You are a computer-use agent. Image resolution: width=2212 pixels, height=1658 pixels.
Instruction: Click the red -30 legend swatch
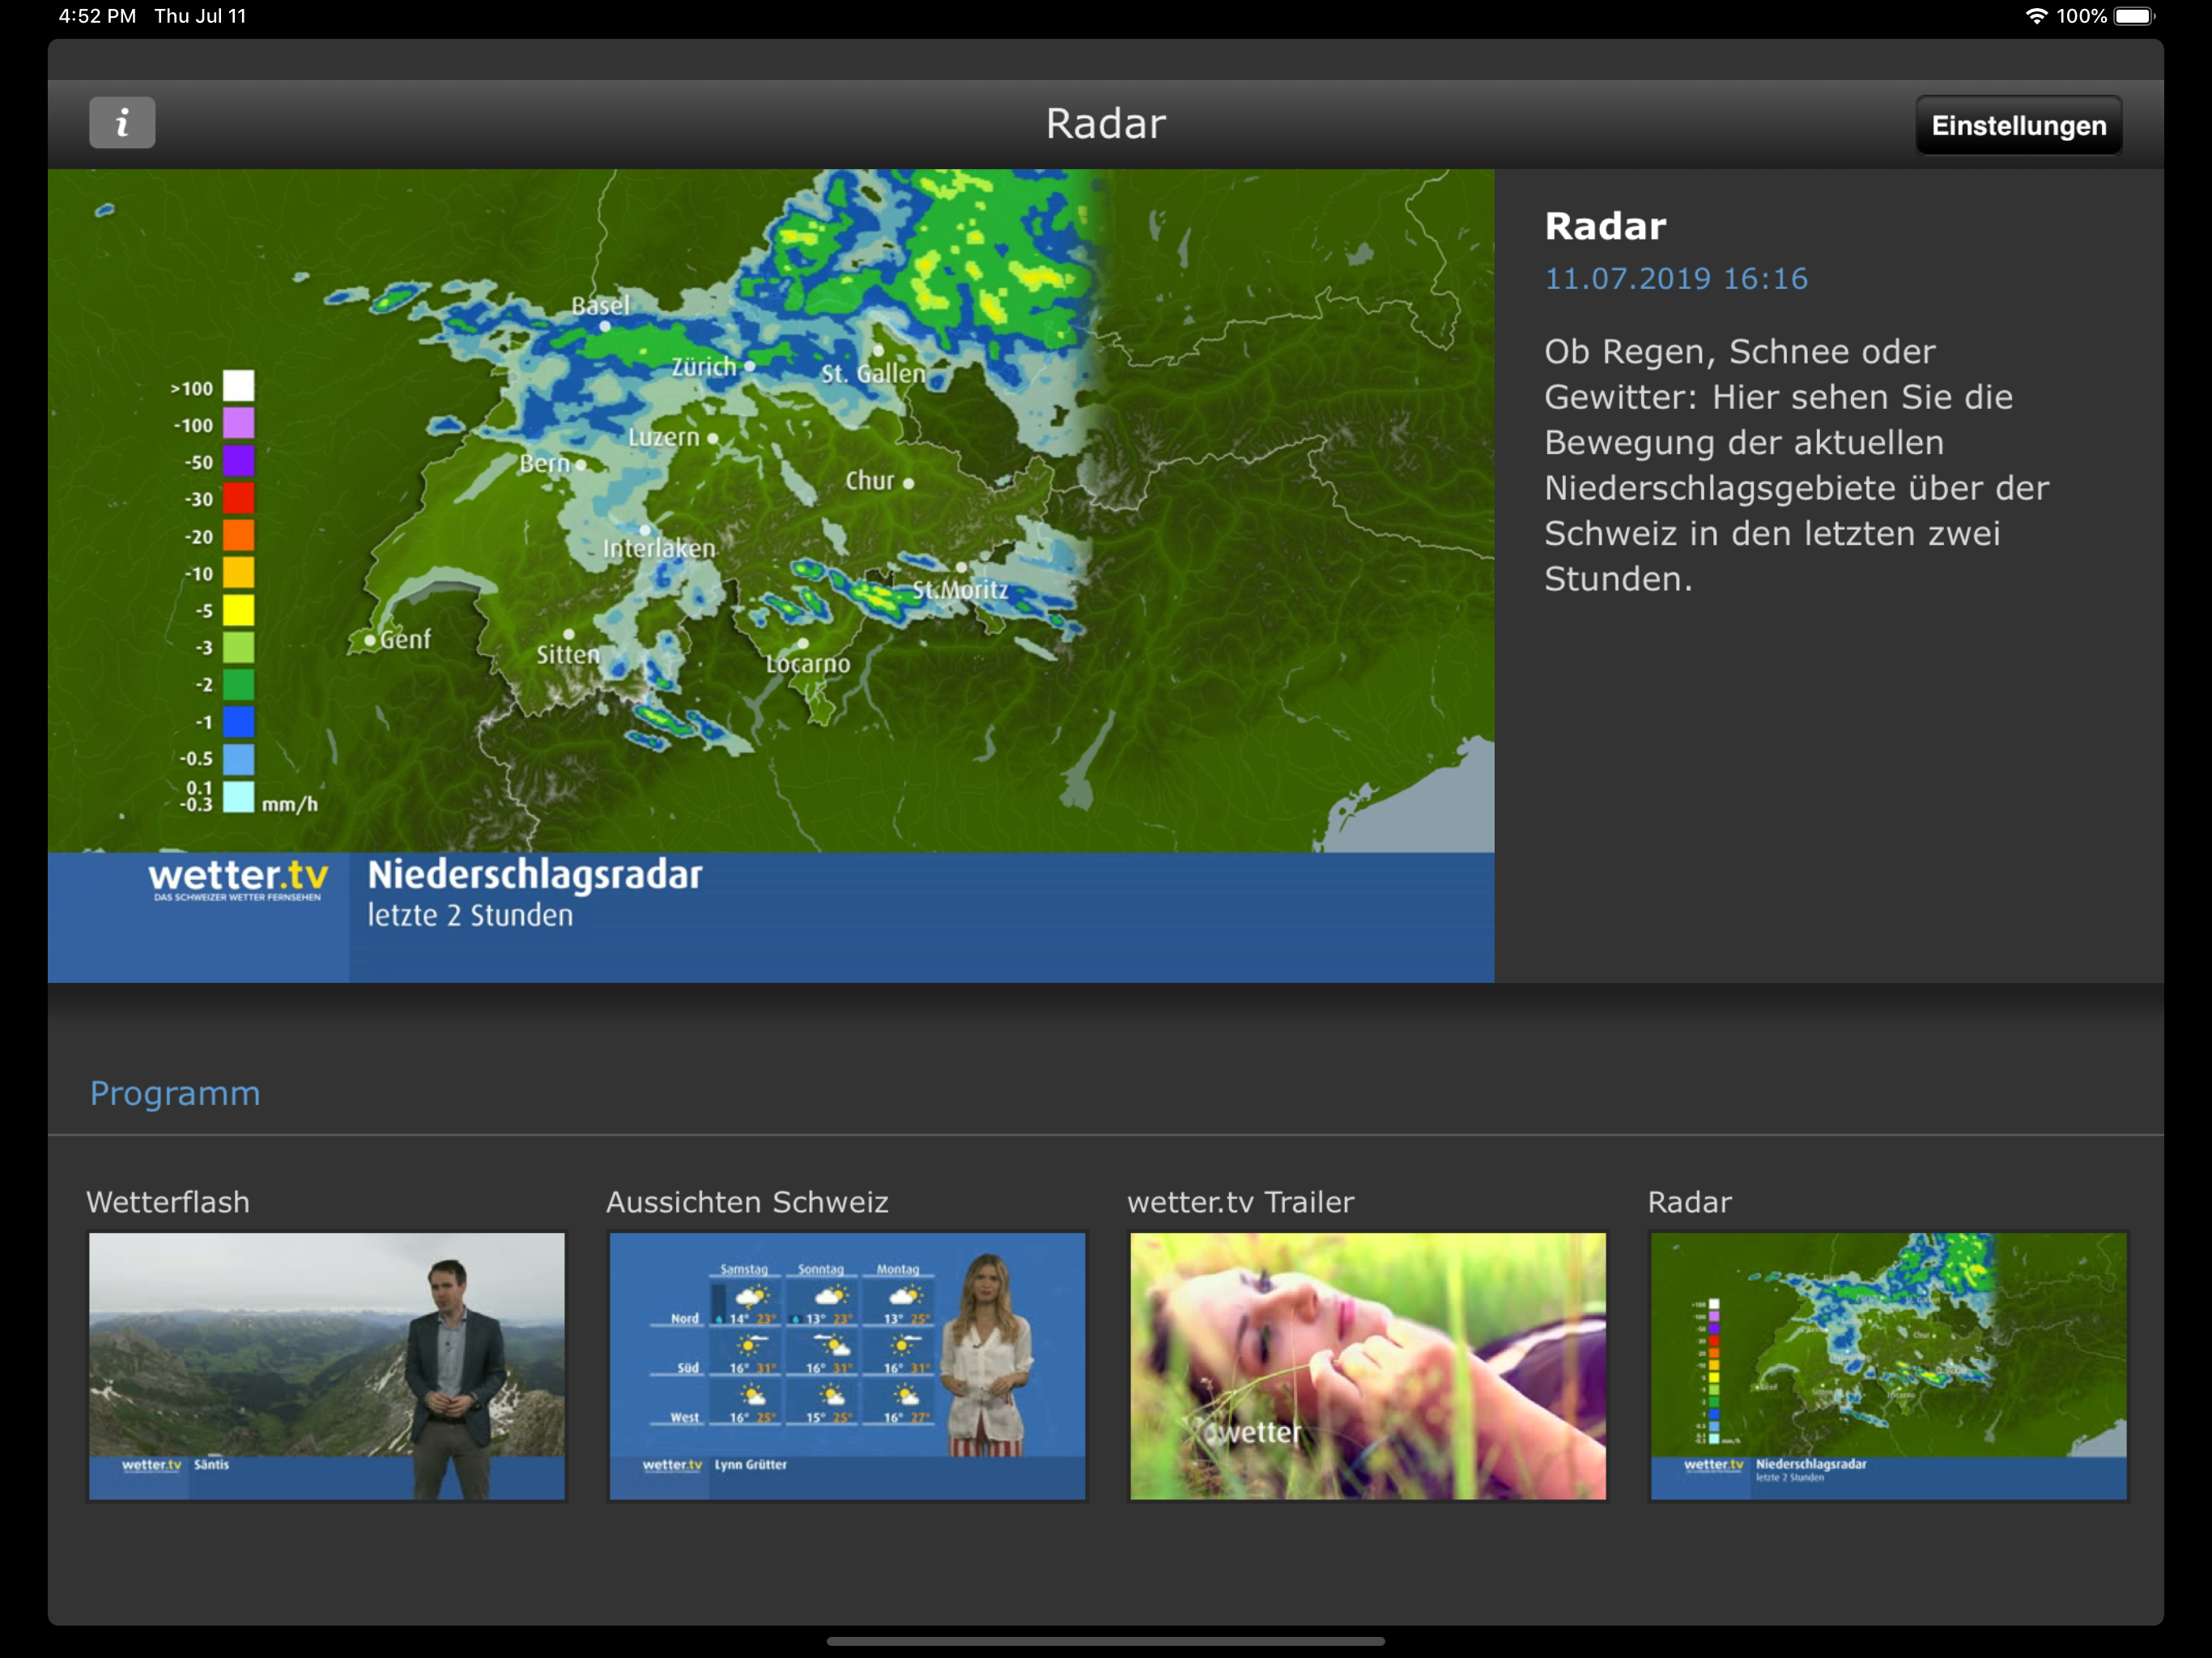coord(238,498)
